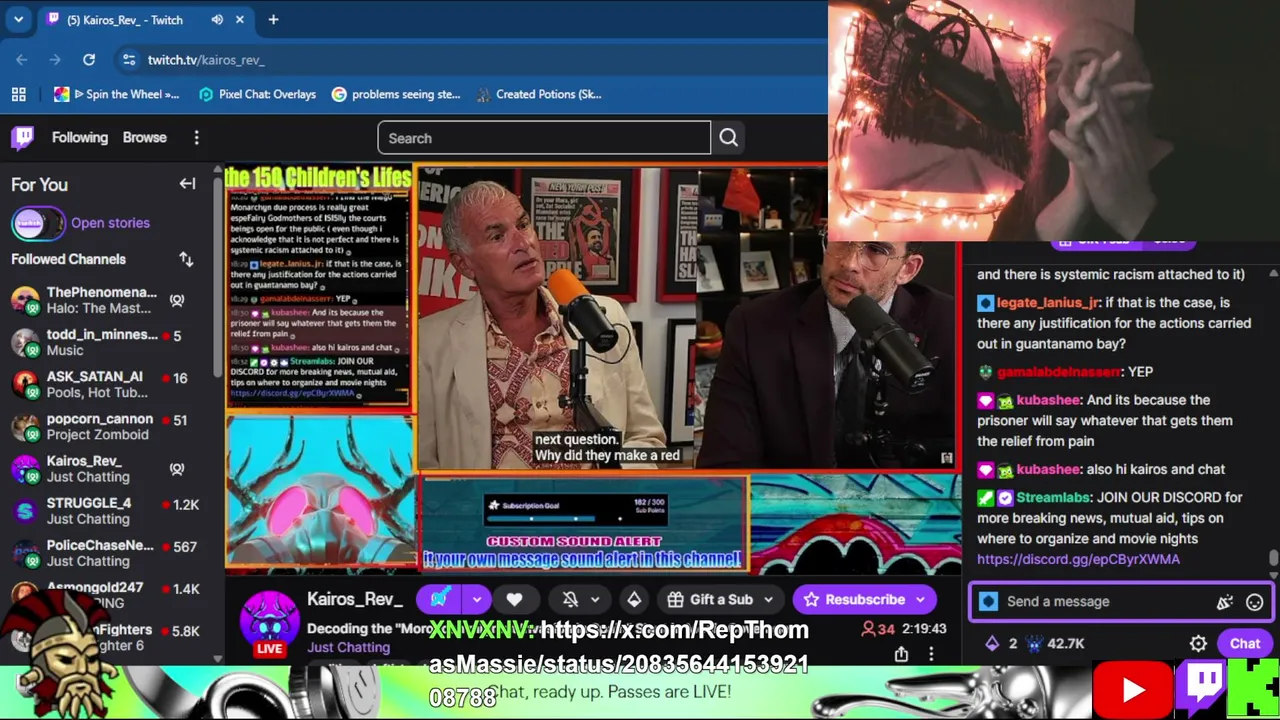The width and height of the screenshot is (1280, 720).
Task: Reload the current browser page
Action: pos(89,60)
